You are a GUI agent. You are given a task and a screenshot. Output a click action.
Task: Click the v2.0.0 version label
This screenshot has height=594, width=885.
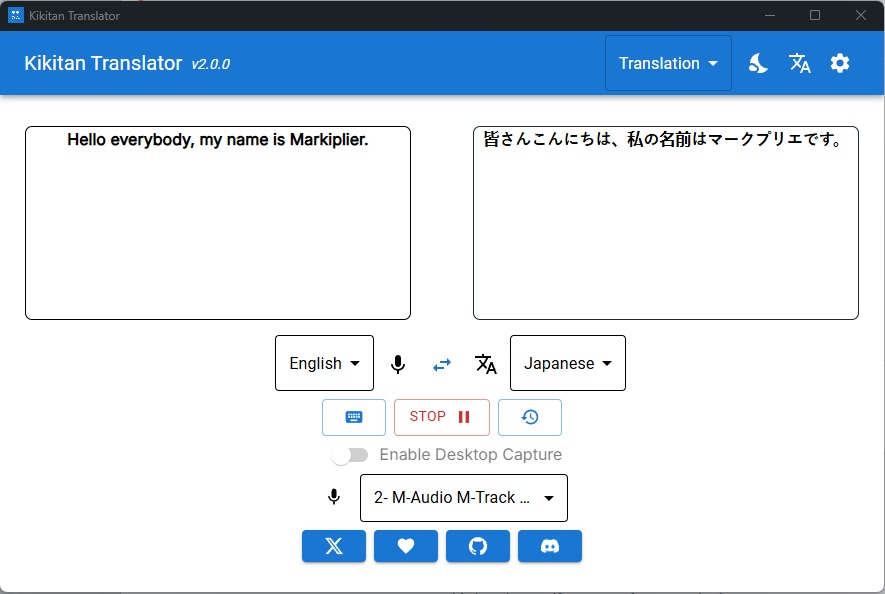click(211, 64)
